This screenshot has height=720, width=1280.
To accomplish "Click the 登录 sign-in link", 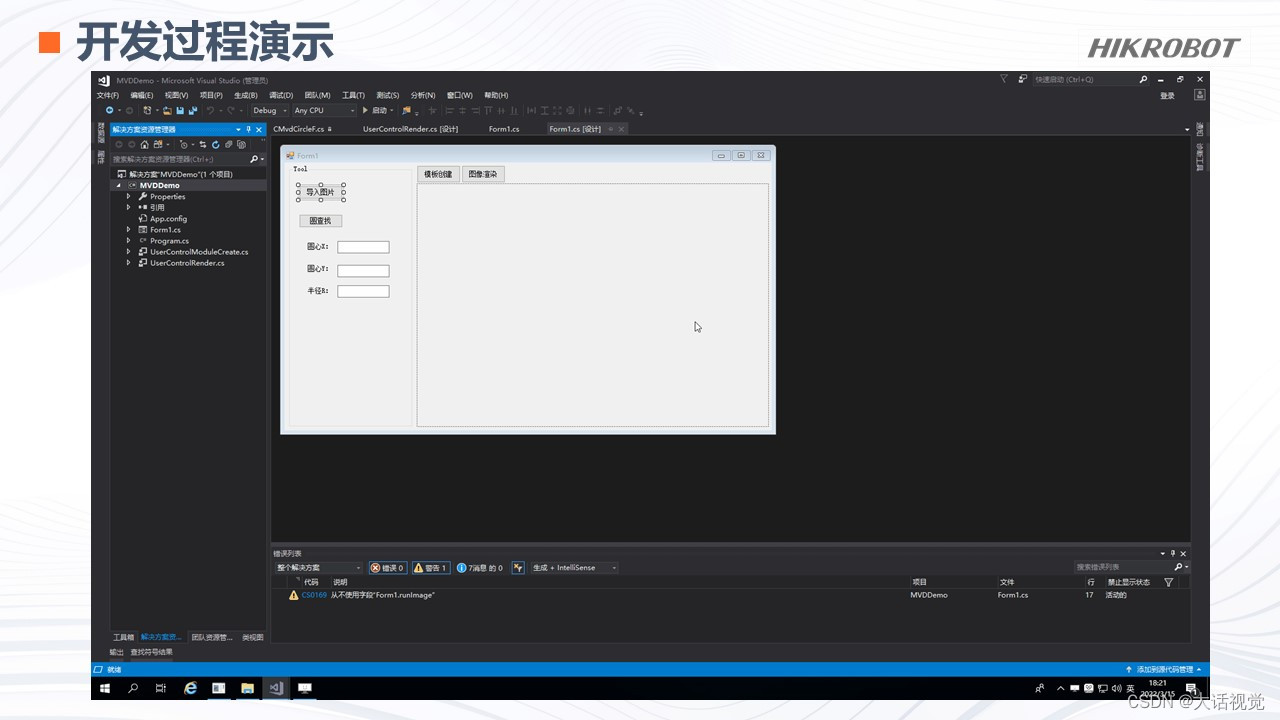I will (x=1167, y=96).
